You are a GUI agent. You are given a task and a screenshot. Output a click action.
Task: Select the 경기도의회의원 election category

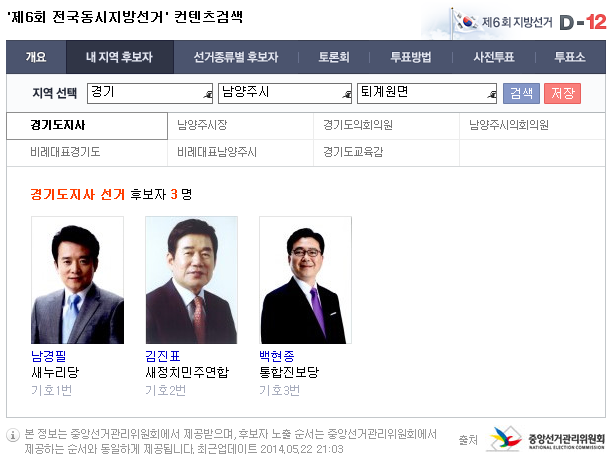tap(386, 126)
